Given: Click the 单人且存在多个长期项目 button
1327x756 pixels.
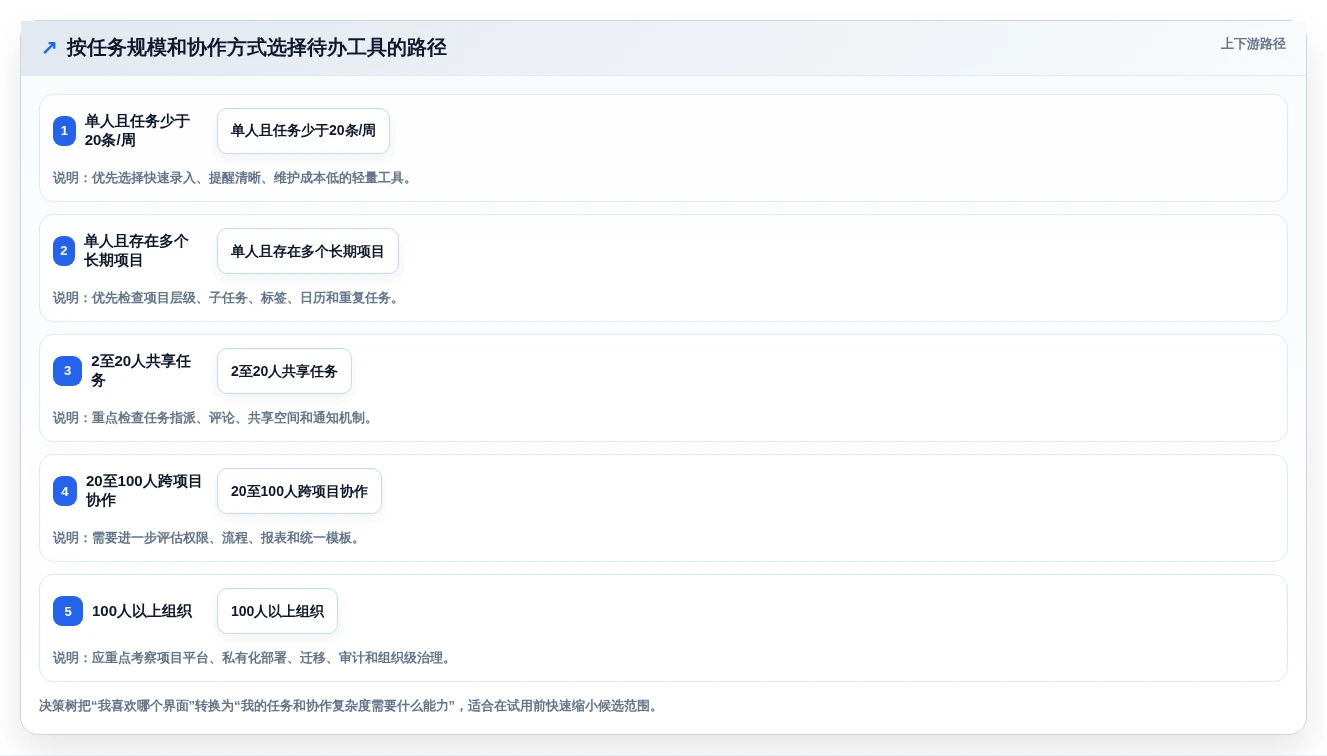Looking at the screenshot, I should pyautogui.click(x=308, y=251).
